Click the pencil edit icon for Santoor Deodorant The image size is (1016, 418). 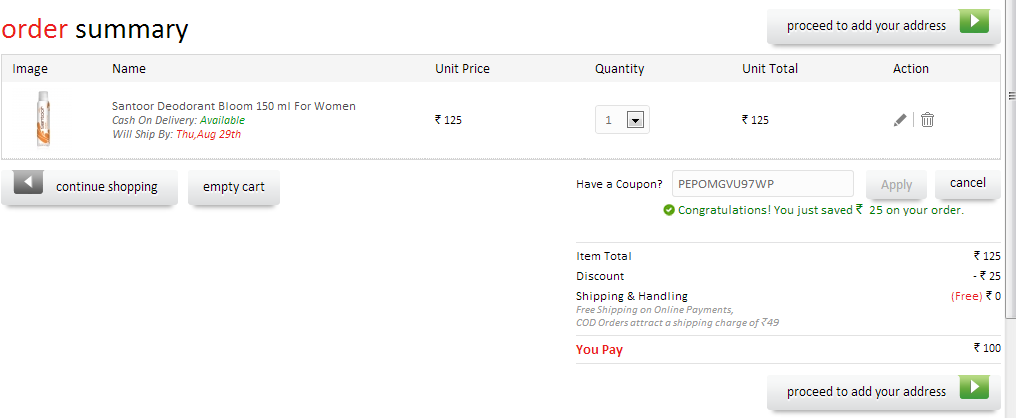(899, 120)
